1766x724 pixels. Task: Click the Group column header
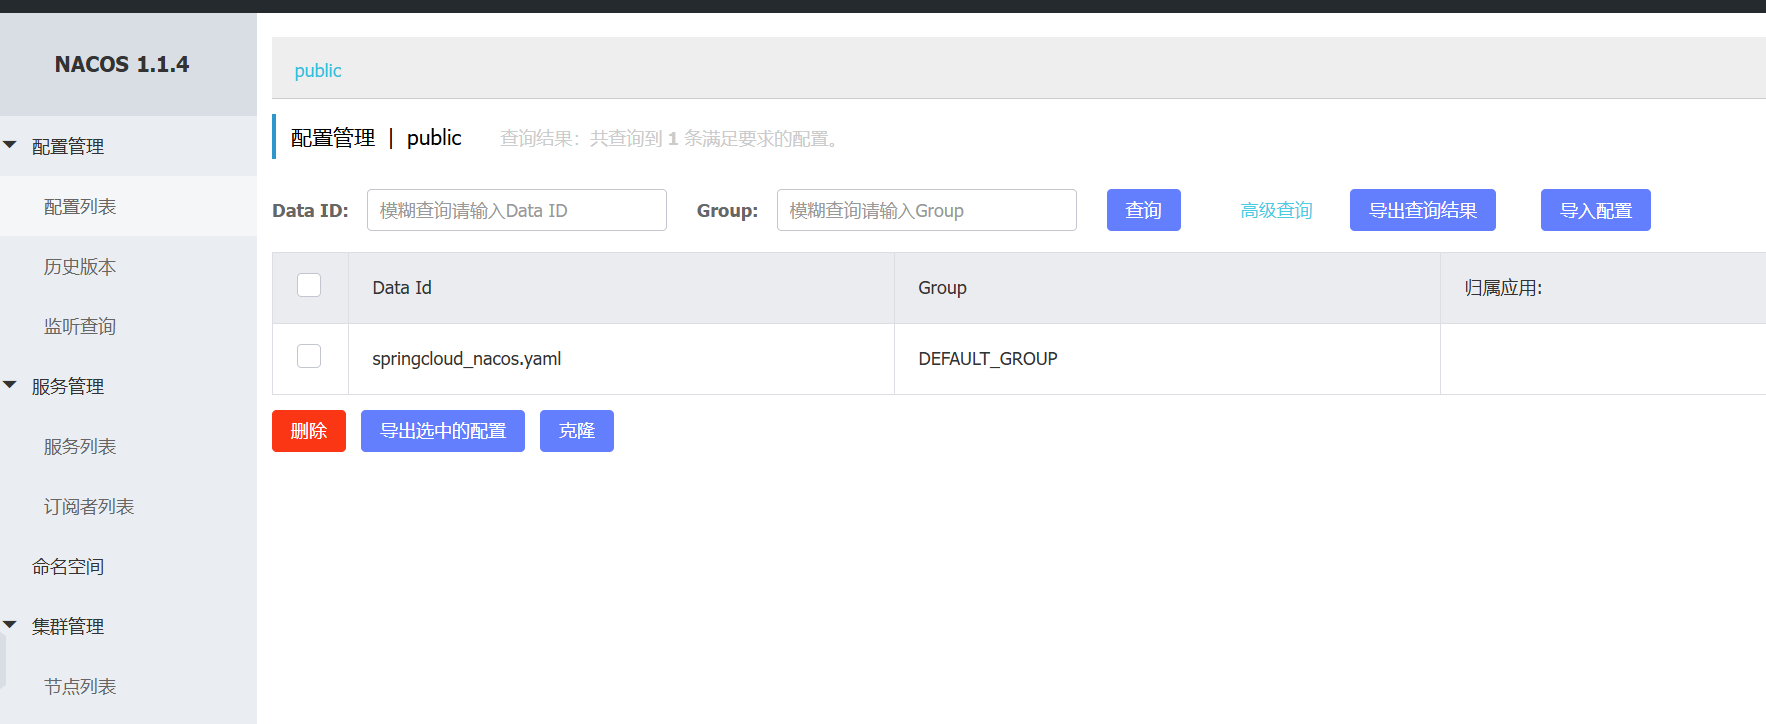1167,288
